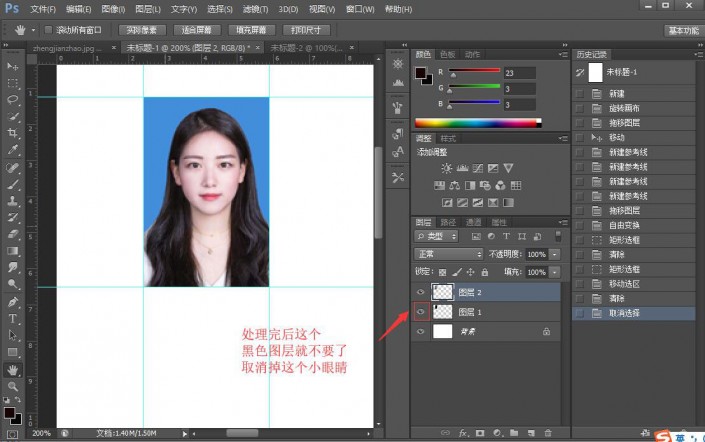Image resolution: width=705 pixels, height=442 pixels.
Task: Hide 图层 1 using its eye icon
Action: coord(421,312)
